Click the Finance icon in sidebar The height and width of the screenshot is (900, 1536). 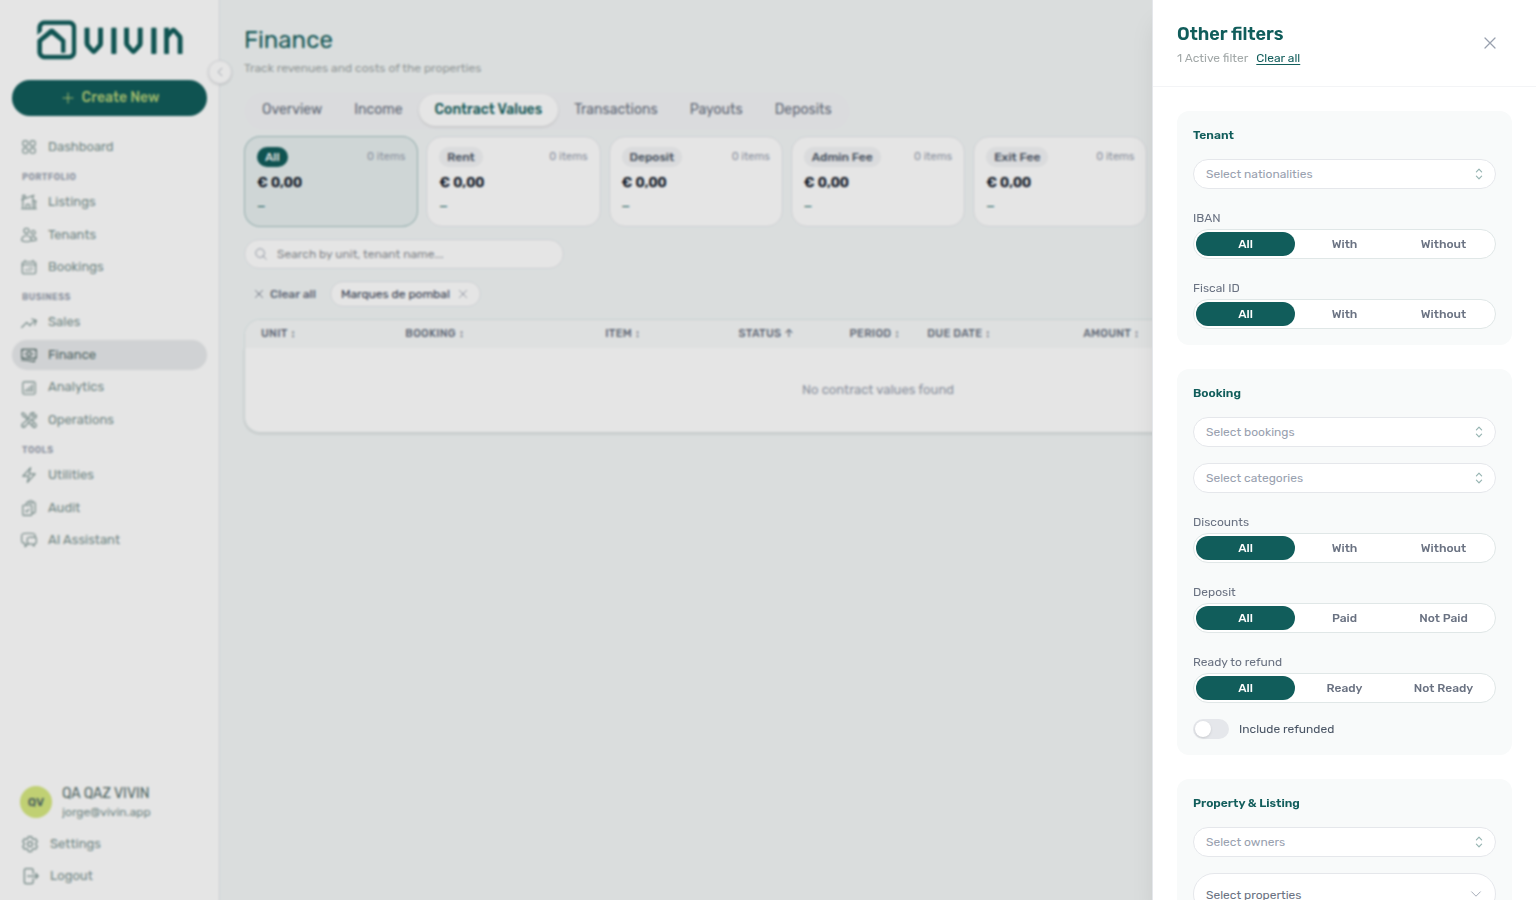coord(29,355)
